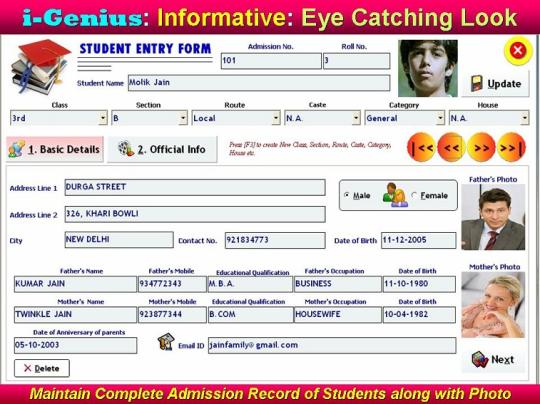Click the Email ID field jainfamily@gmail.com
Viewport: 540px width, 404px height.
pyautogui.click(x=332, y=345)
